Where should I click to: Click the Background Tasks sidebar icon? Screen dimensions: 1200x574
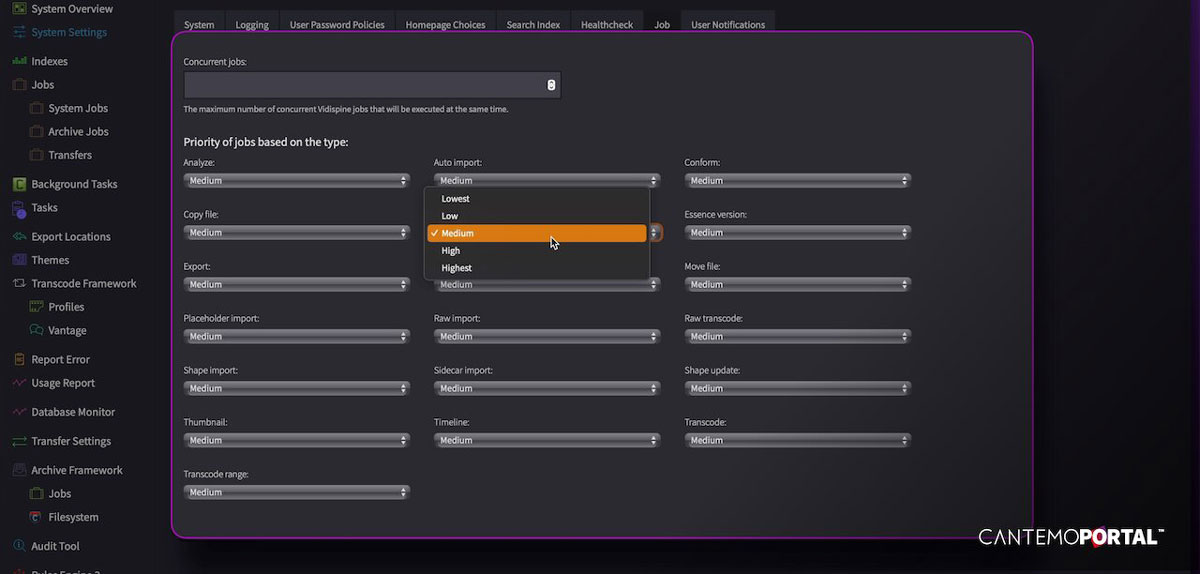tap(19, 184)
